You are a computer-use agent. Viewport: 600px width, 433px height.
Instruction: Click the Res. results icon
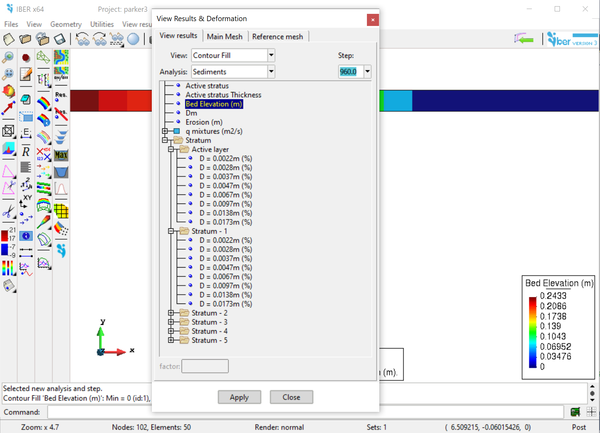(61, 95)
